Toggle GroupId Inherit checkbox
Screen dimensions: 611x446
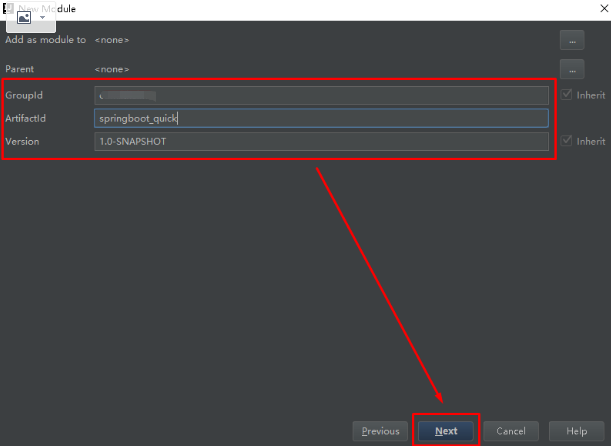click(566, 95)
